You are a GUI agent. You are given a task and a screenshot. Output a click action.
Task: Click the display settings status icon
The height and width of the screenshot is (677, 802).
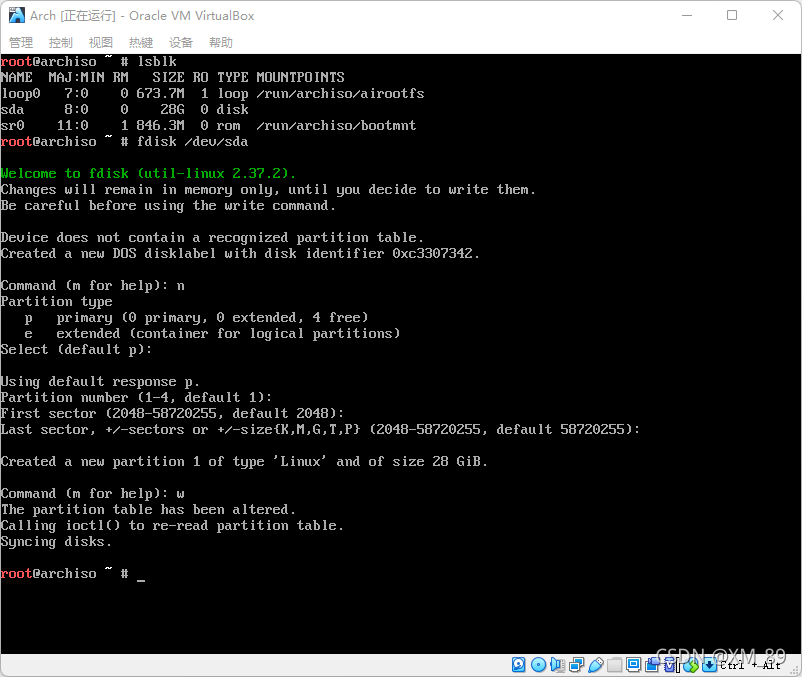634,664
